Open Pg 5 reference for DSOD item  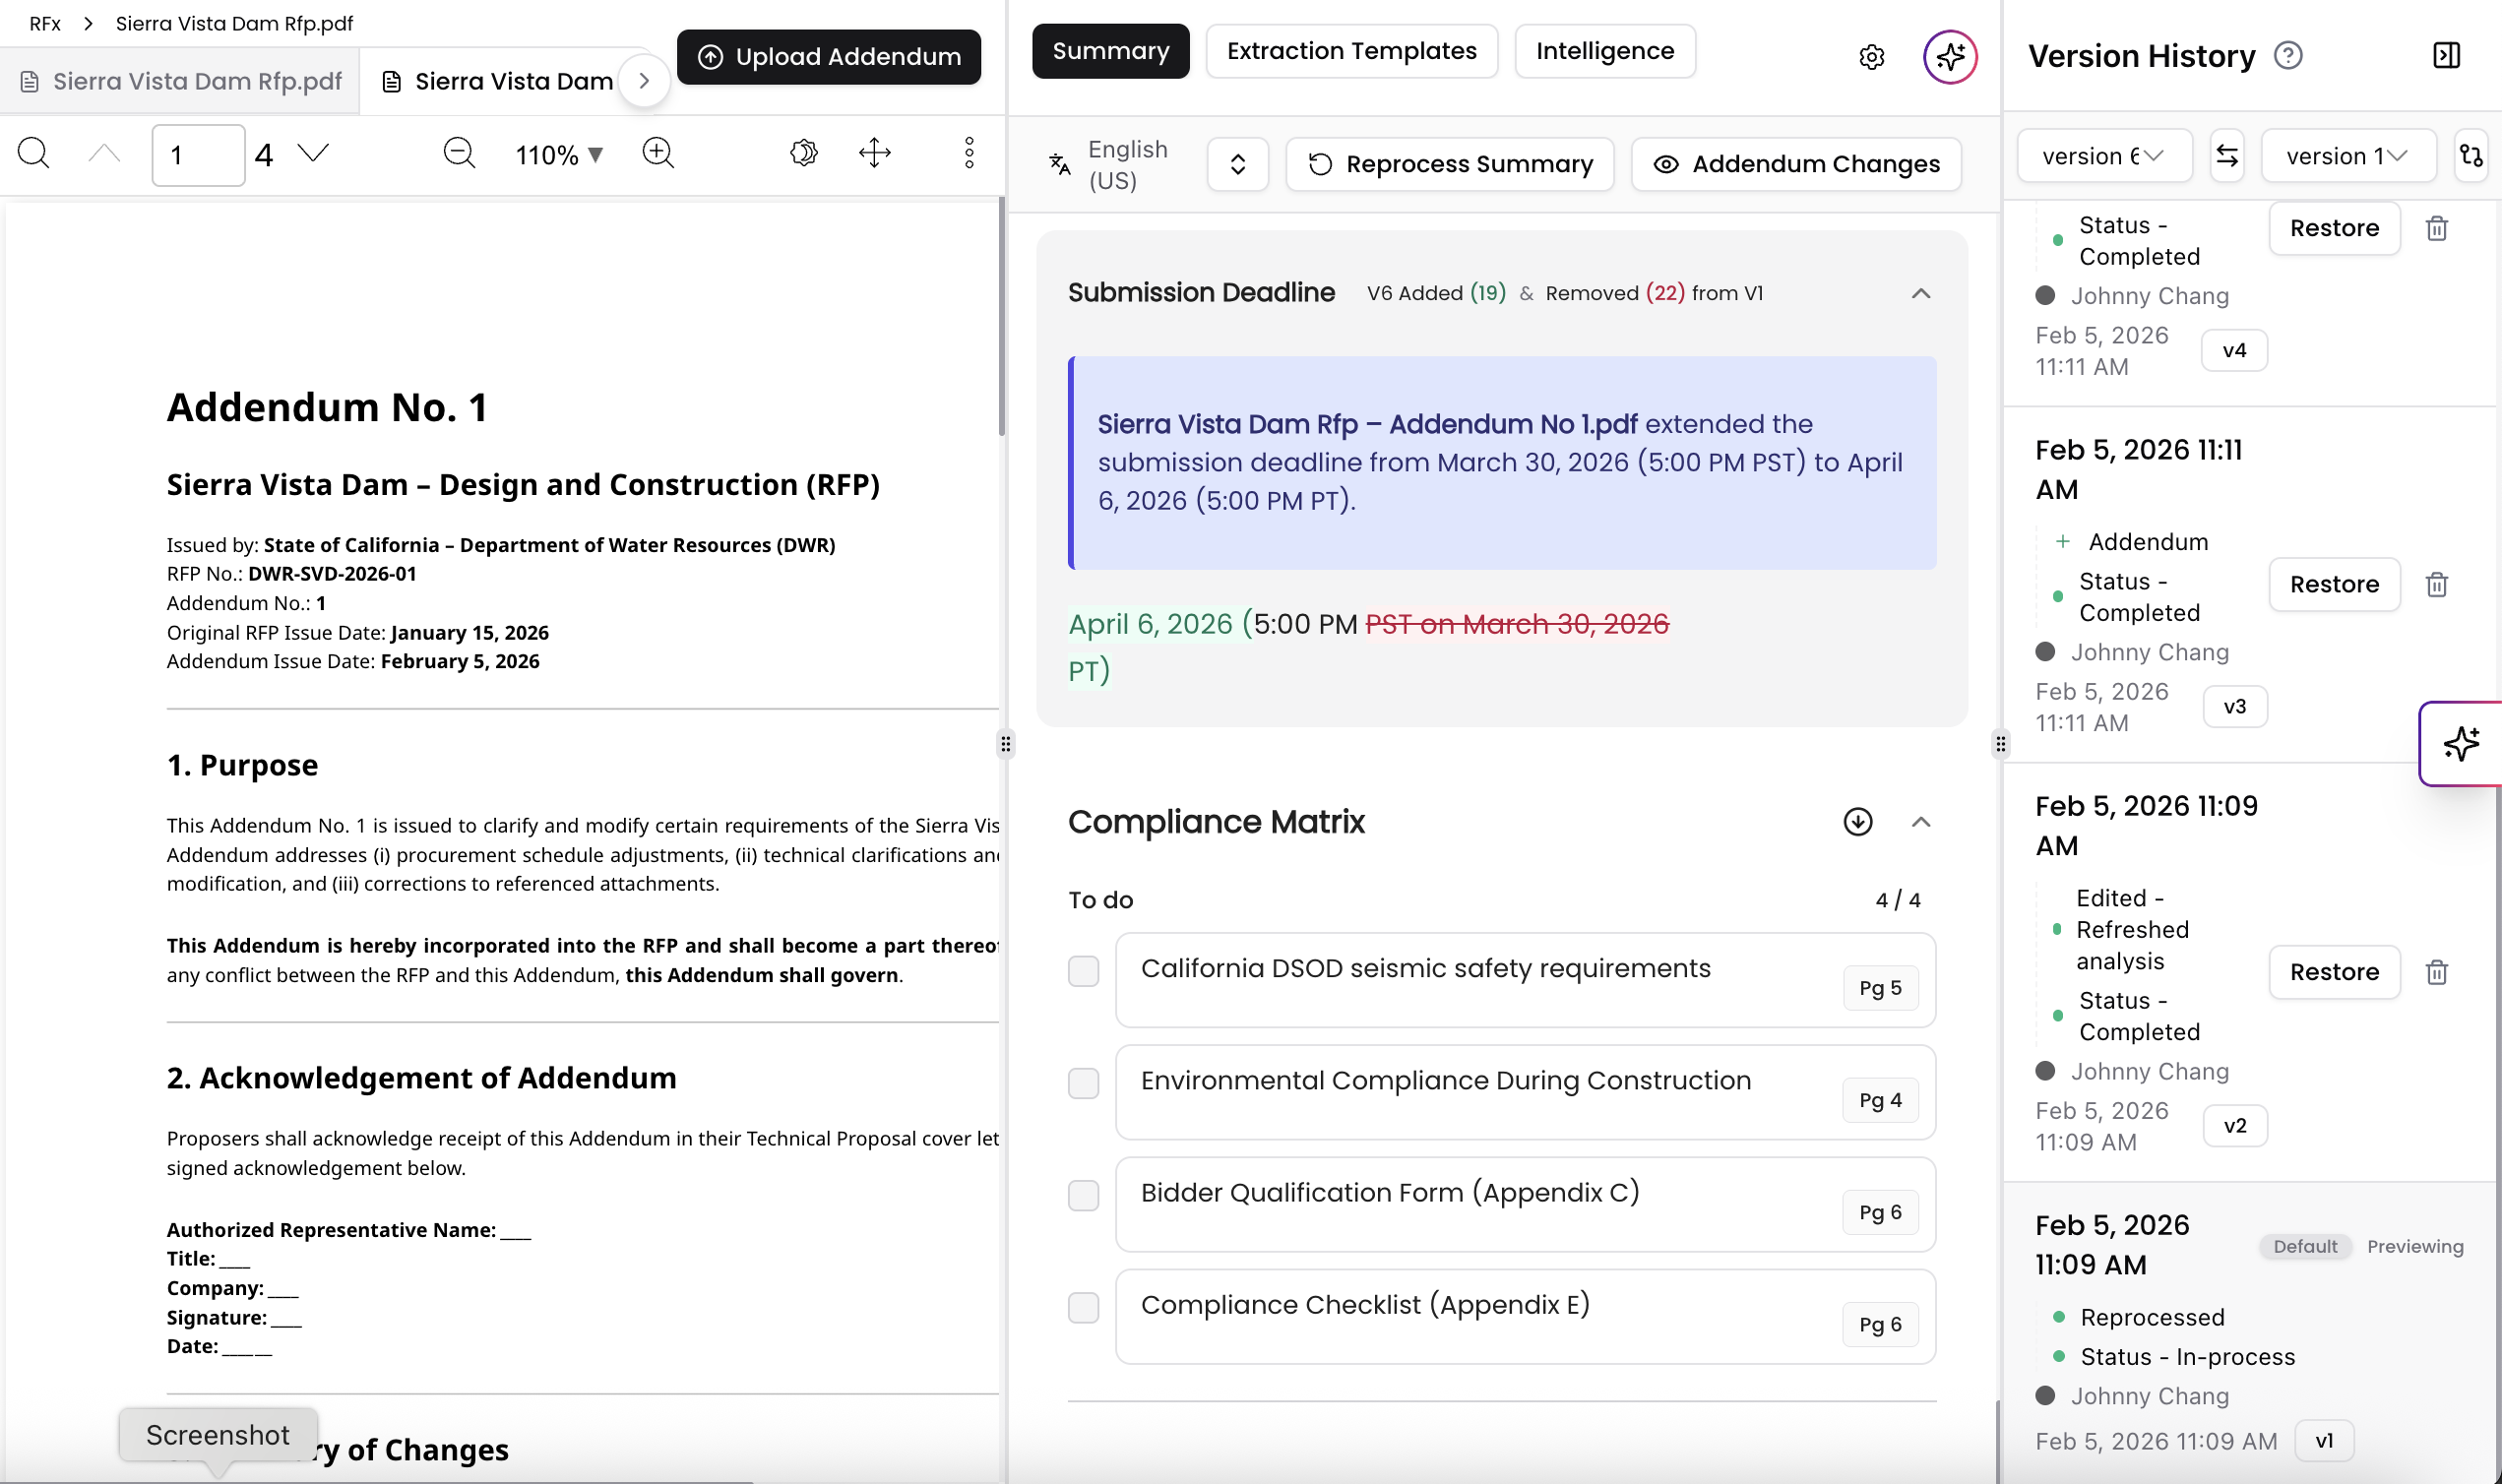coord(1880,988)
